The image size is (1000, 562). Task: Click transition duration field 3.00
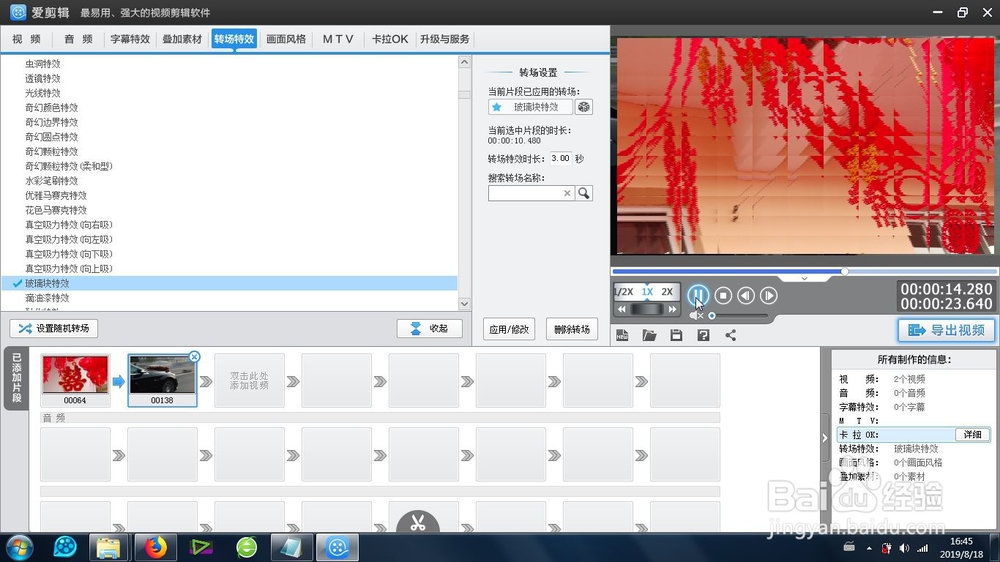(561, 158)
